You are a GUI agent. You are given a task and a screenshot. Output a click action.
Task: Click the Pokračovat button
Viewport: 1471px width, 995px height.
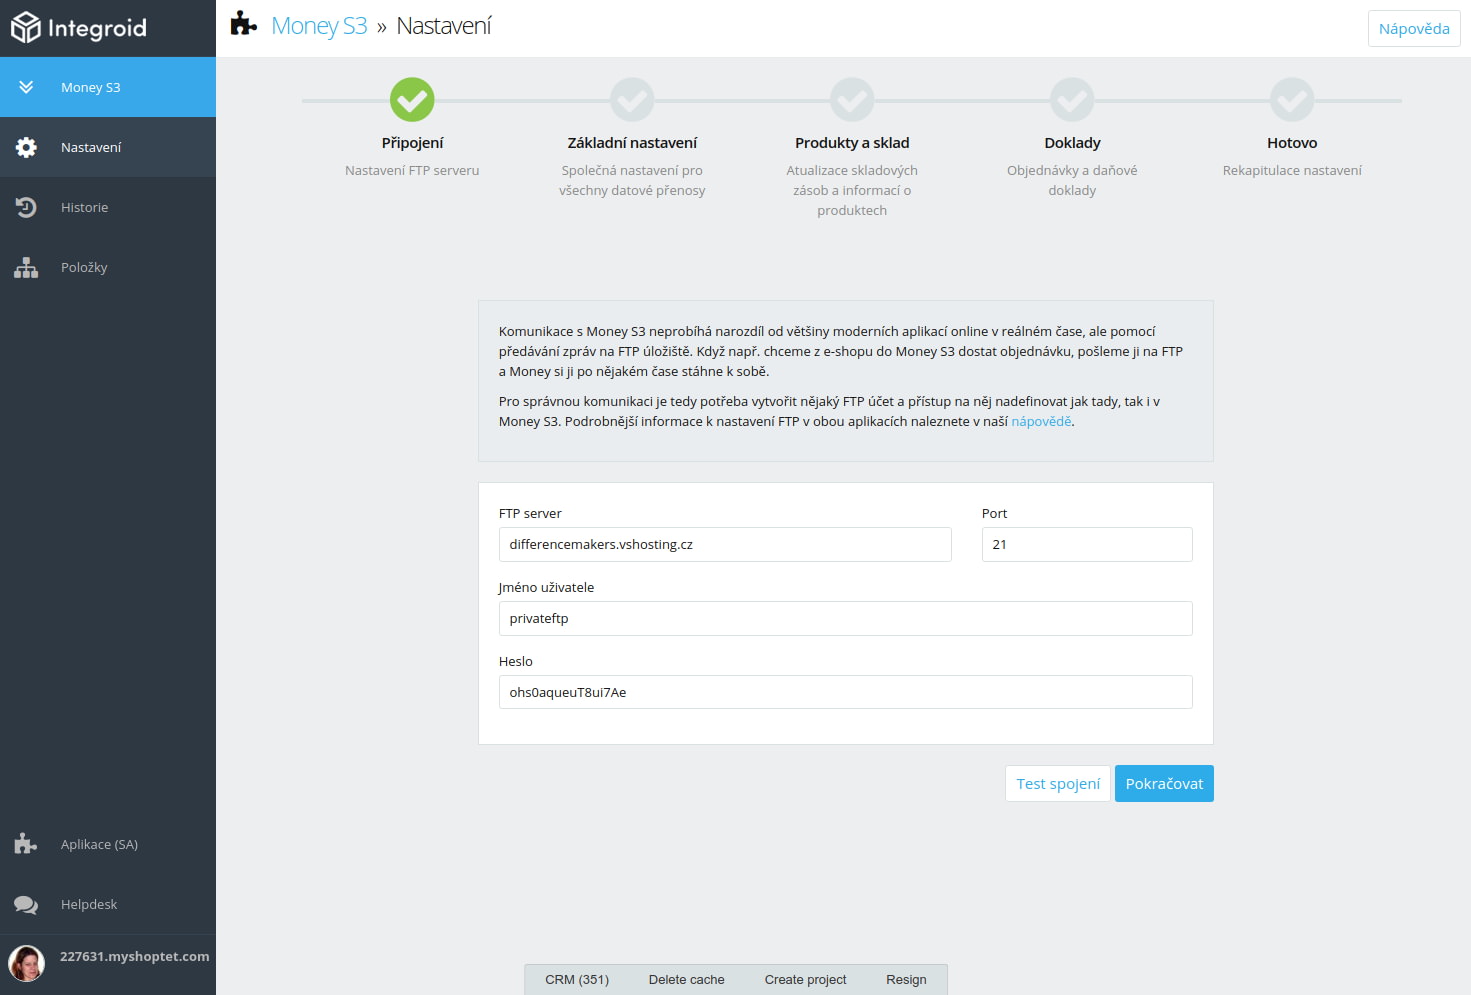click(1164, 784)
